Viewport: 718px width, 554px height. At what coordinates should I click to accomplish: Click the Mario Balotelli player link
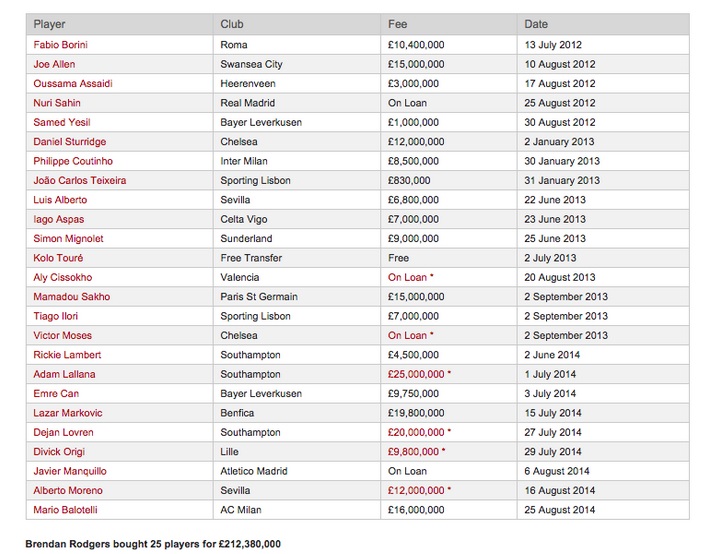coord(65,510)
